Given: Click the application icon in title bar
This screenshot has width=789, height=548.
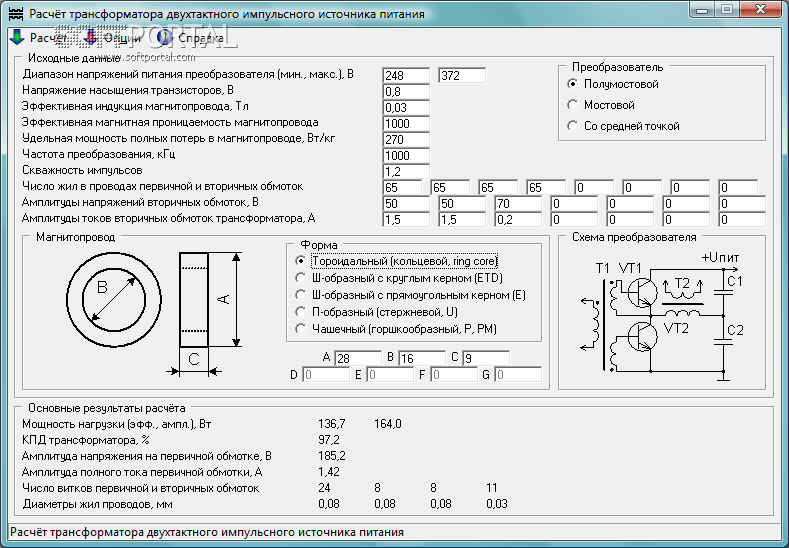Looking at the screenshot, I should 16,14.
